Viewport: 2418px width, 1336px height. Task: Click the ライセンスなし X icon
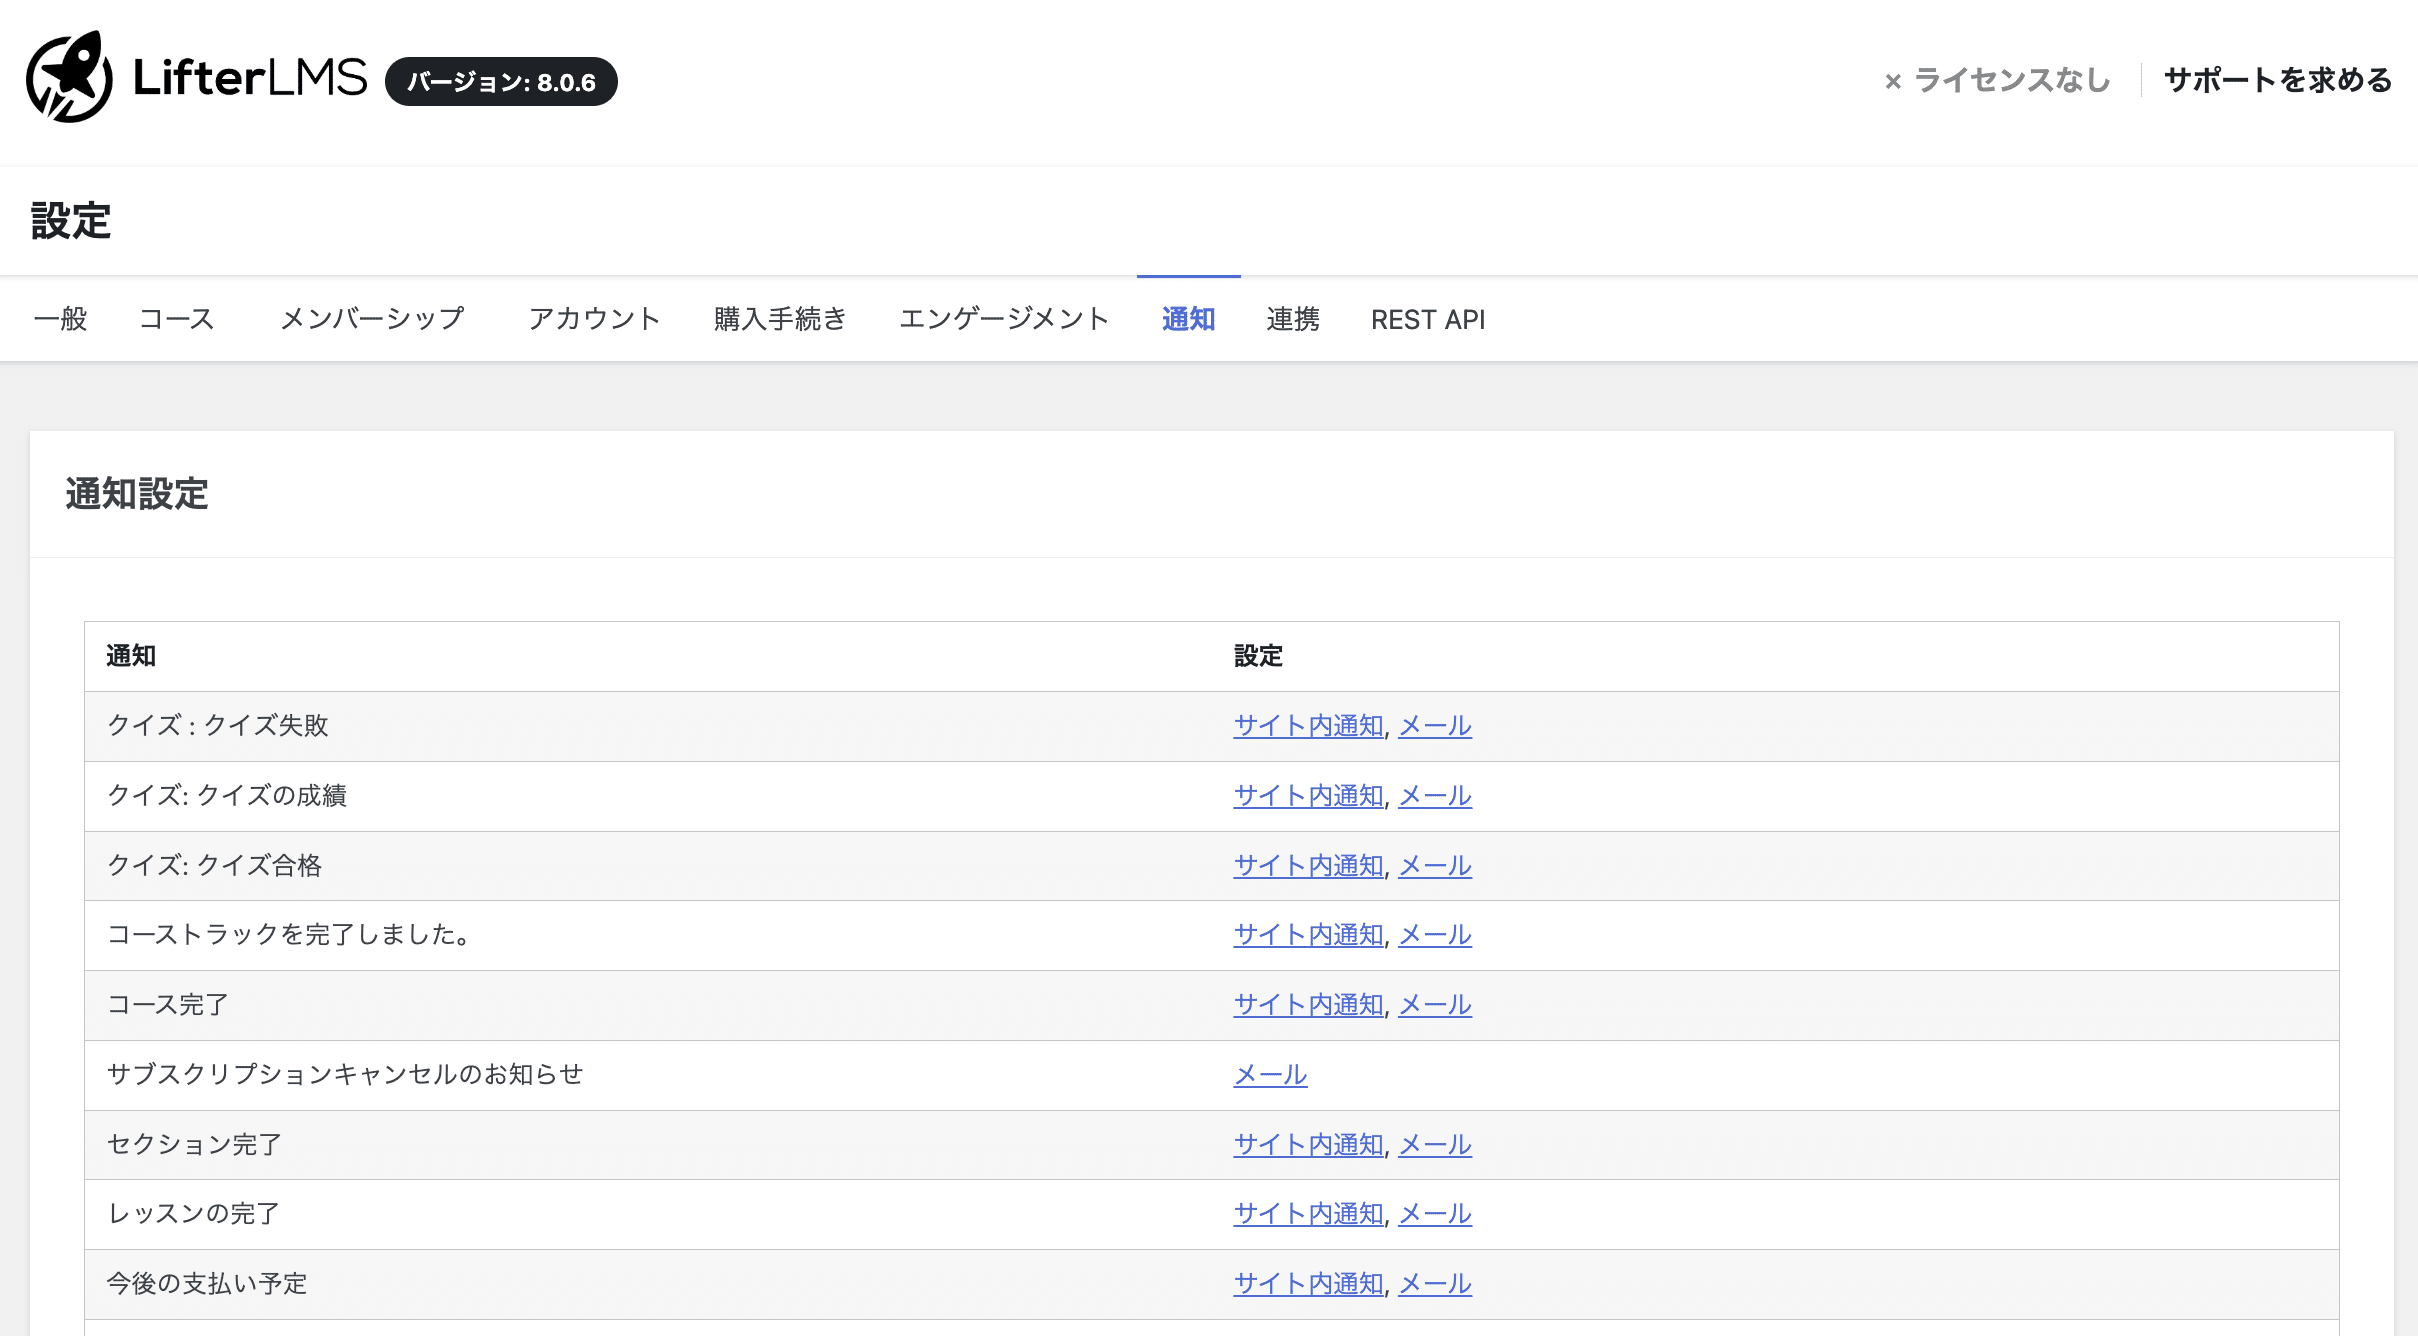click(1892, 81)
